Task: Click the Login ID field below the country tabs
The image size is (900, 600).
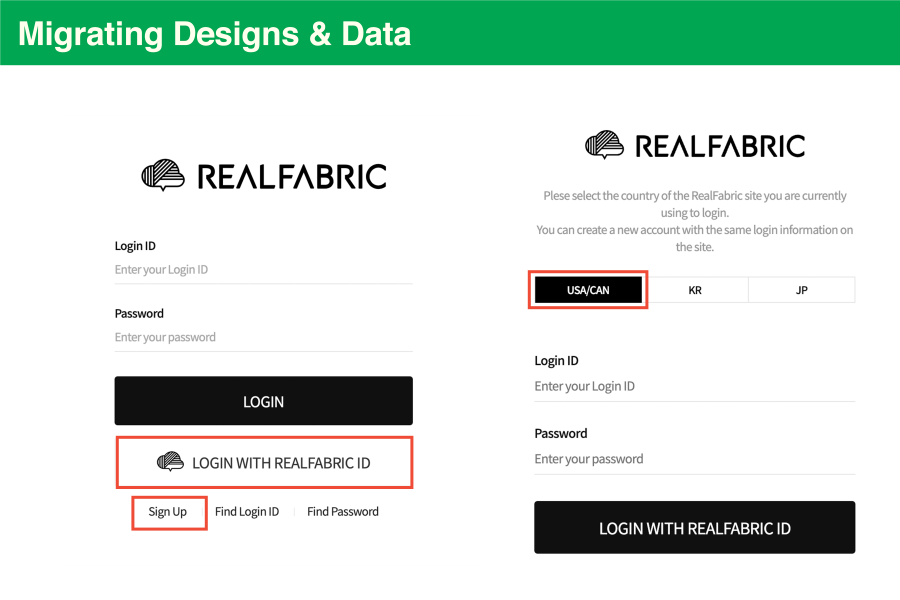Action: click(694, 387)
